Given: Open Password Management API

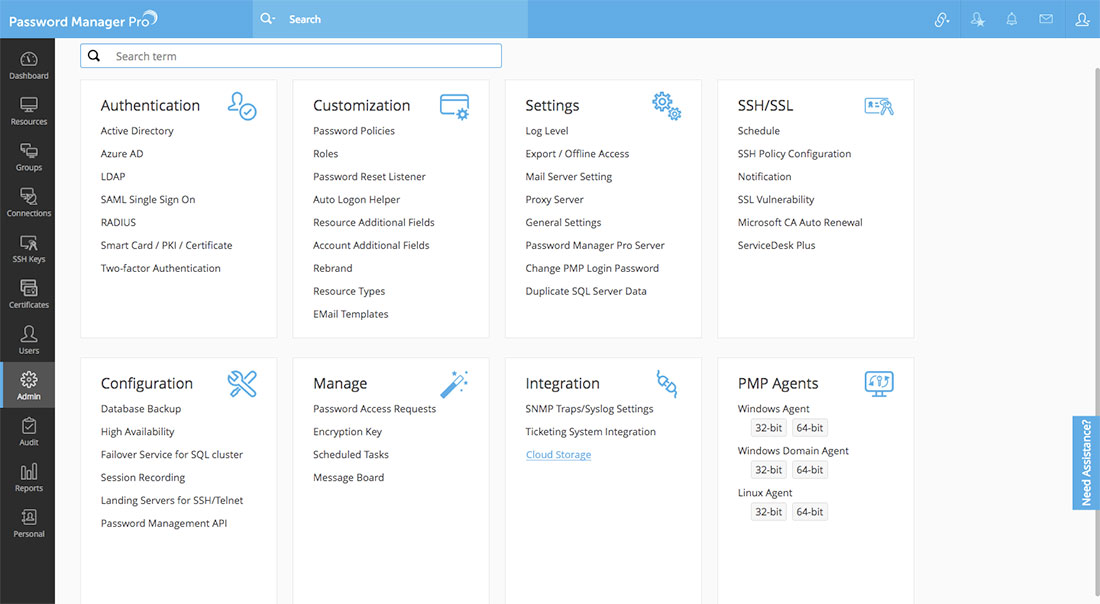Looking at the screenshot, I should pos(164,523).
